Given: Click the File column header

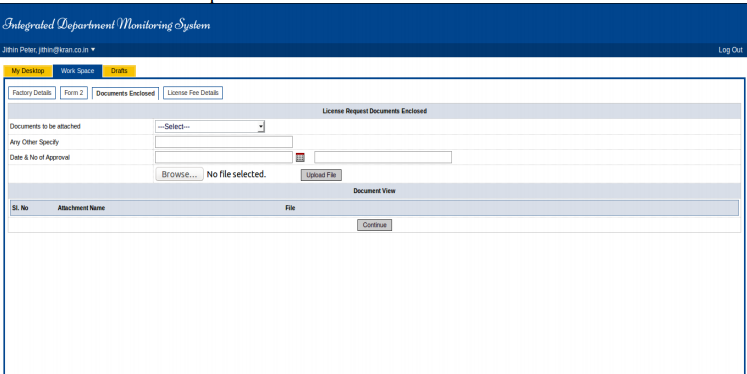Looking at the screenshot, I should 290,208.
